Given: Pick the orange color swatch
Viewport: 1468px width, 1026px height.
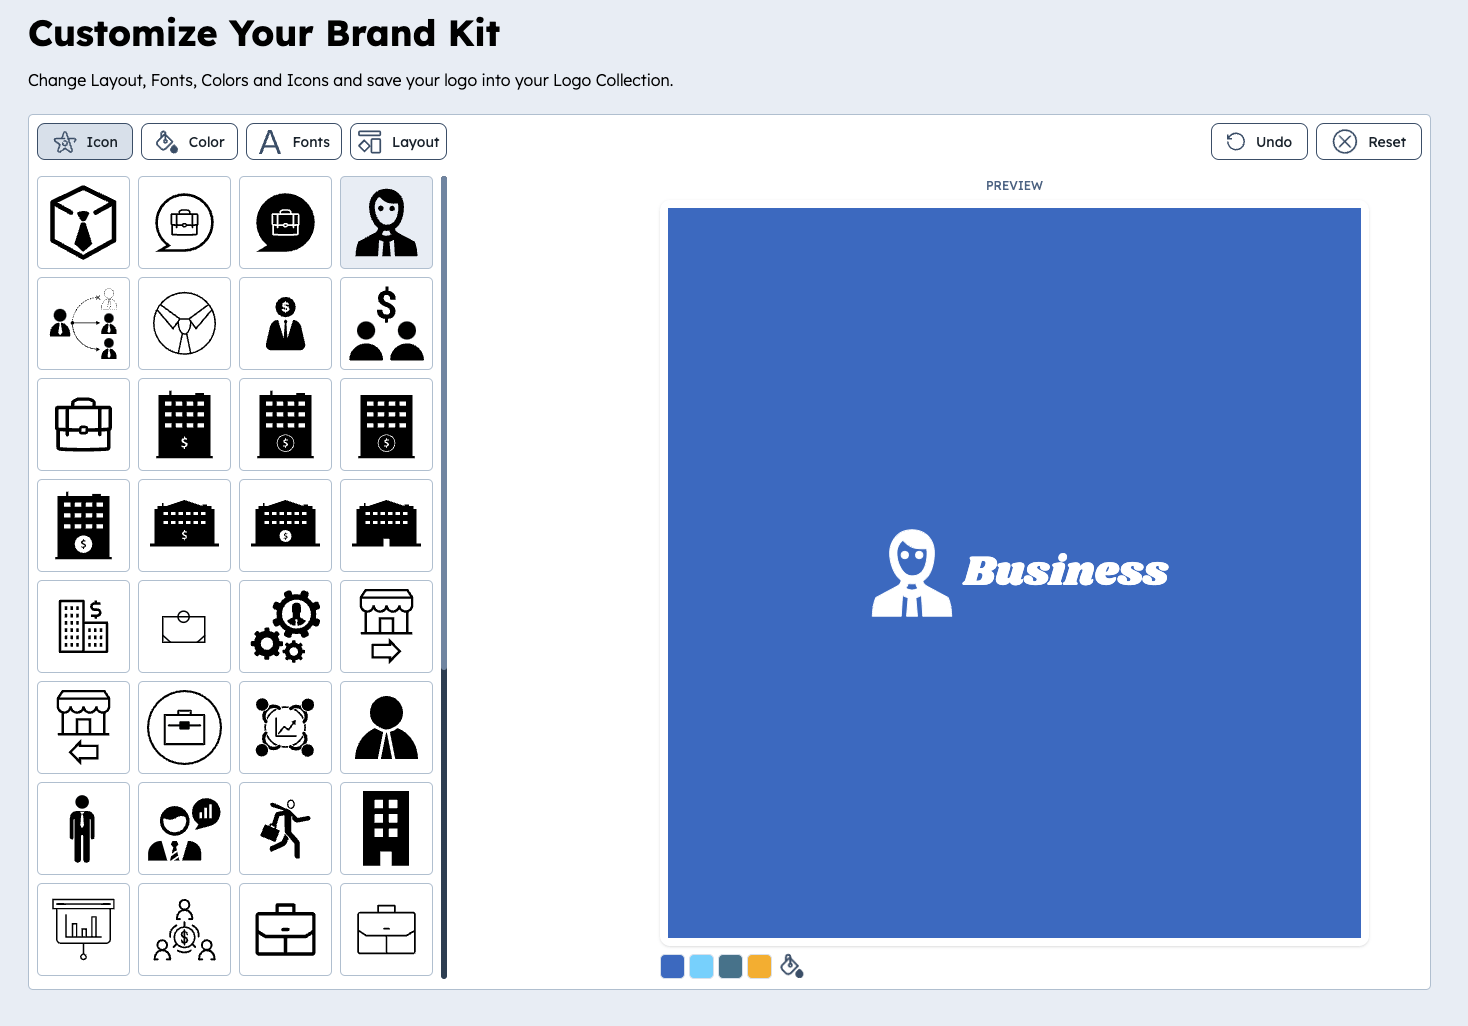Looking at the screenshot, I should click(x=760, y=967).
